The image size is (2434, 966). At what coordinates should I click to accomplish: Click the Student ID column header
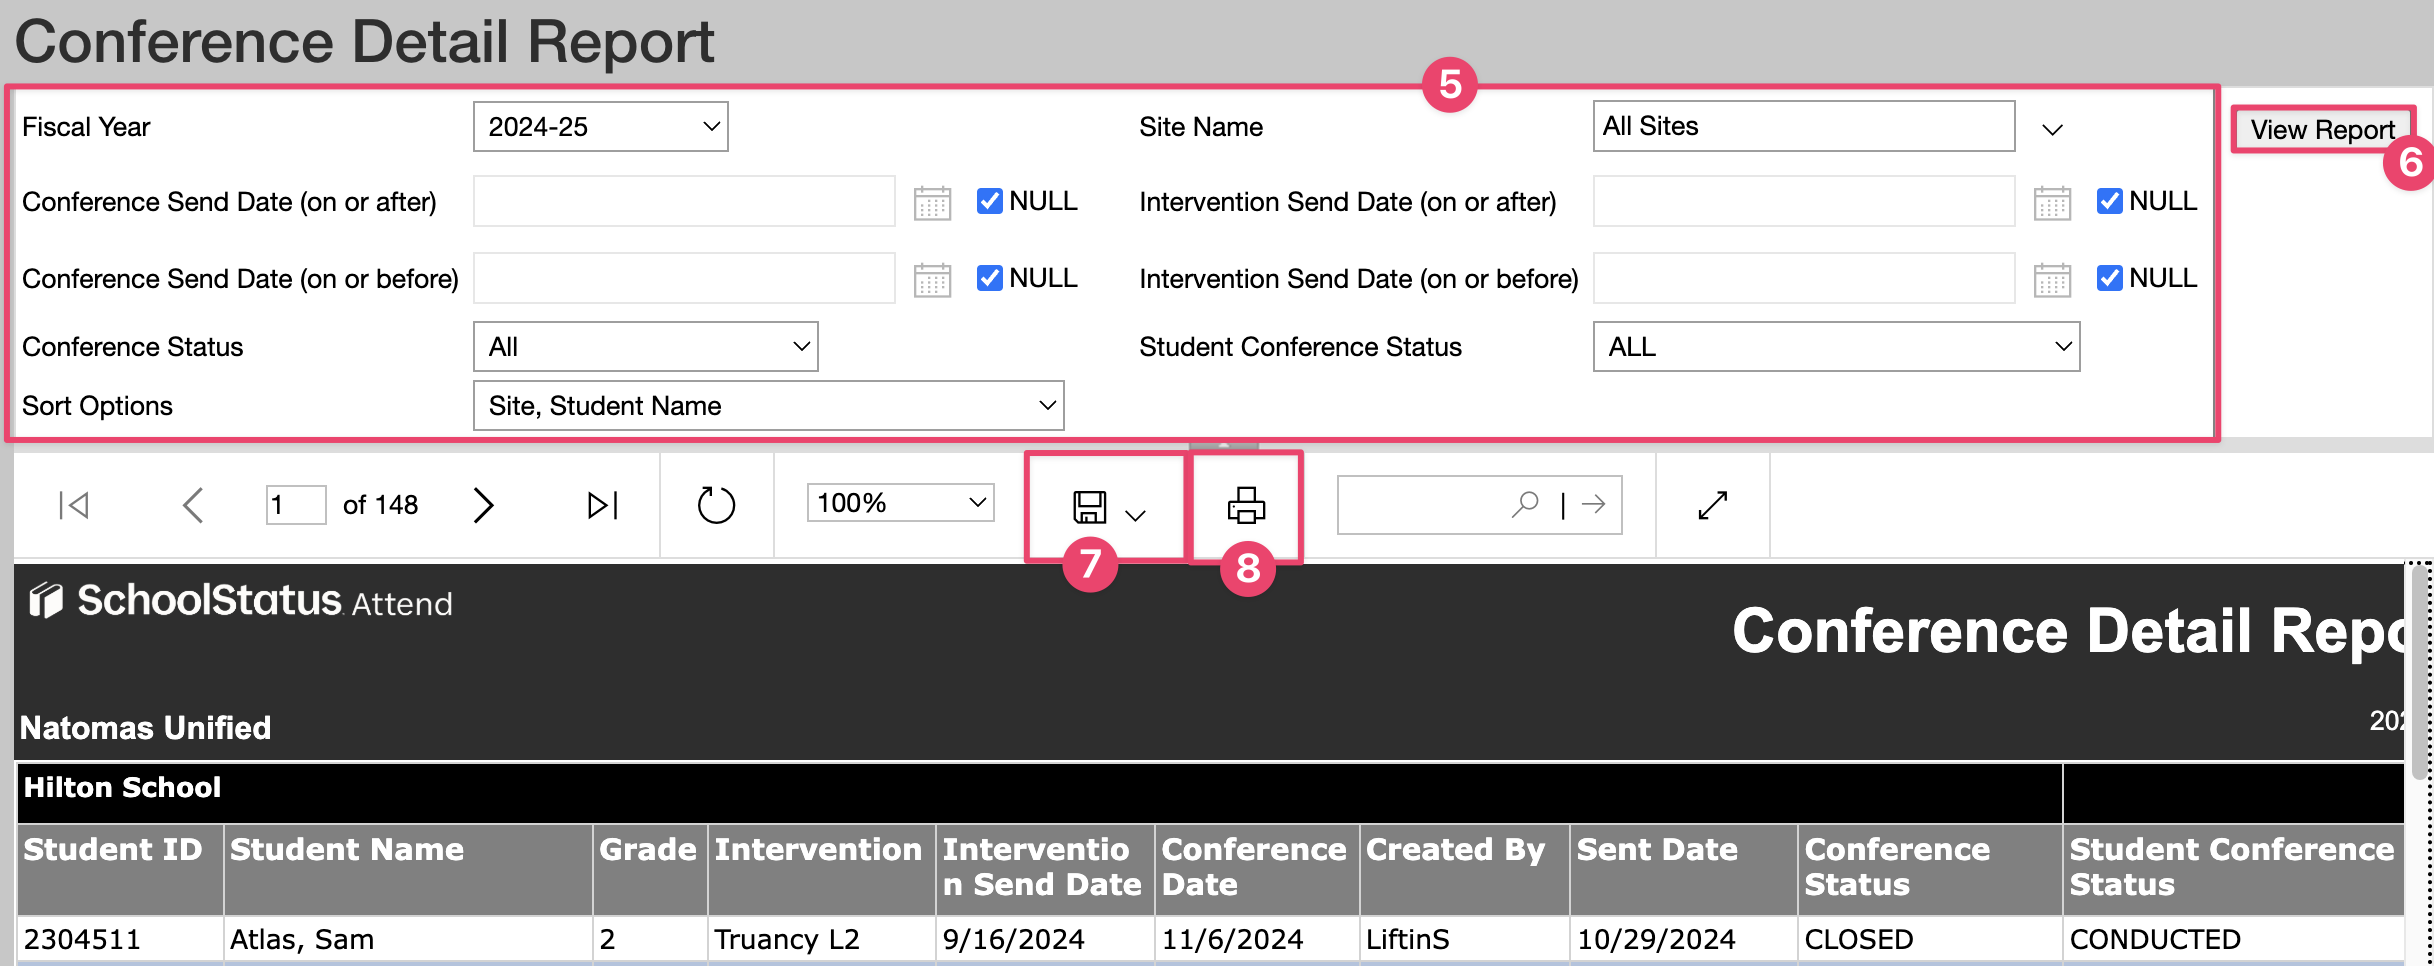click(120, 868)
